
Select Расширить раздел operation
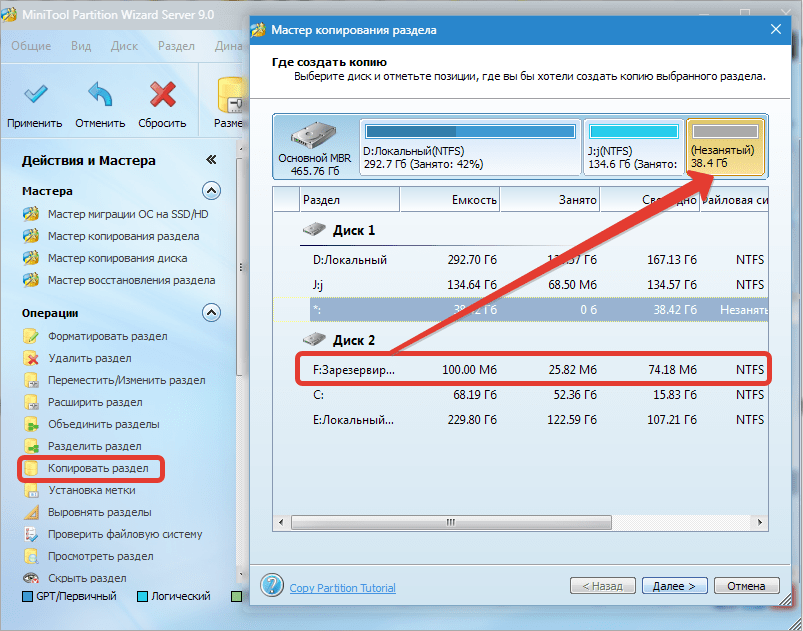(95, 402)
